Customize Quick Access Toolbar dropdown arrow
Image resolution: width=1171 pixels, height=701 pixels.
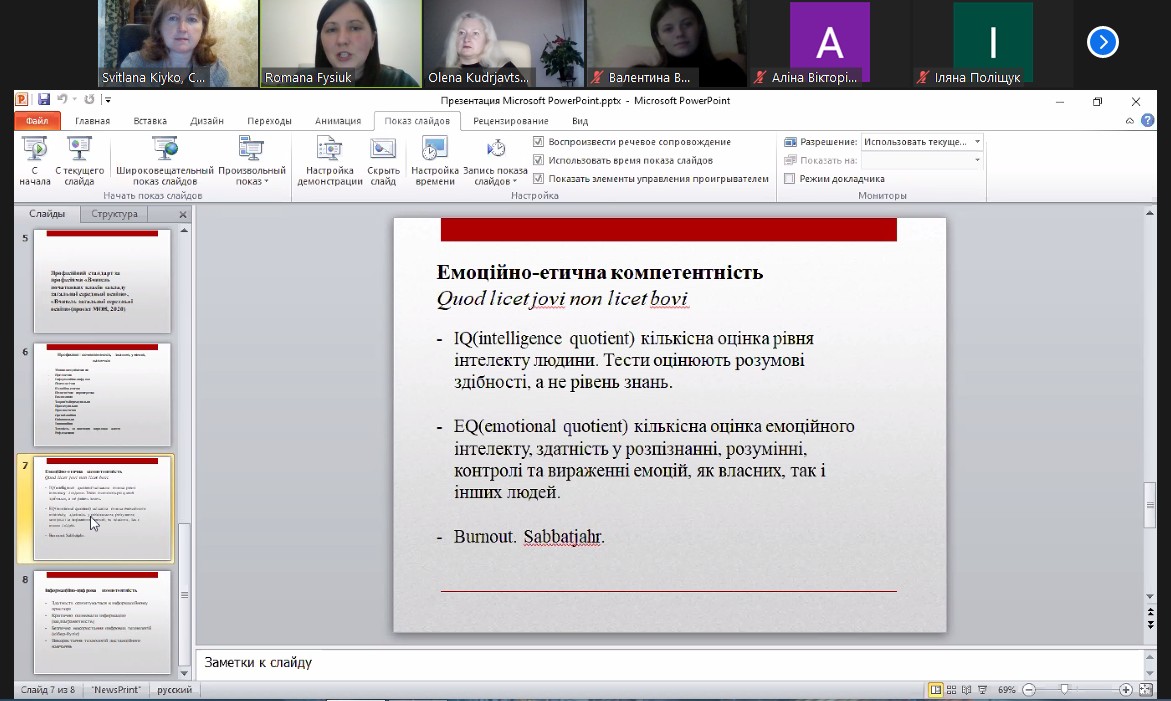pos(108,99)
